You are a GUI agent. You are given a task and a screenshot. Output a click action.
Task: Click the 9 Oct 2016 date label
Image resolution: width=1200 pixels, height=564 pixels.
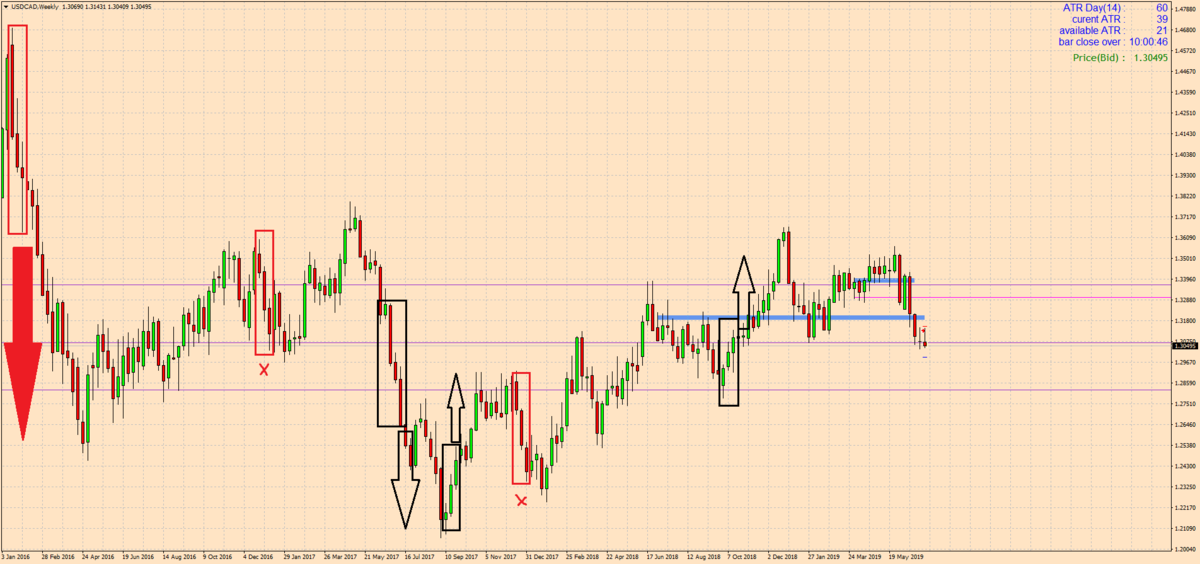click(217, 556)
